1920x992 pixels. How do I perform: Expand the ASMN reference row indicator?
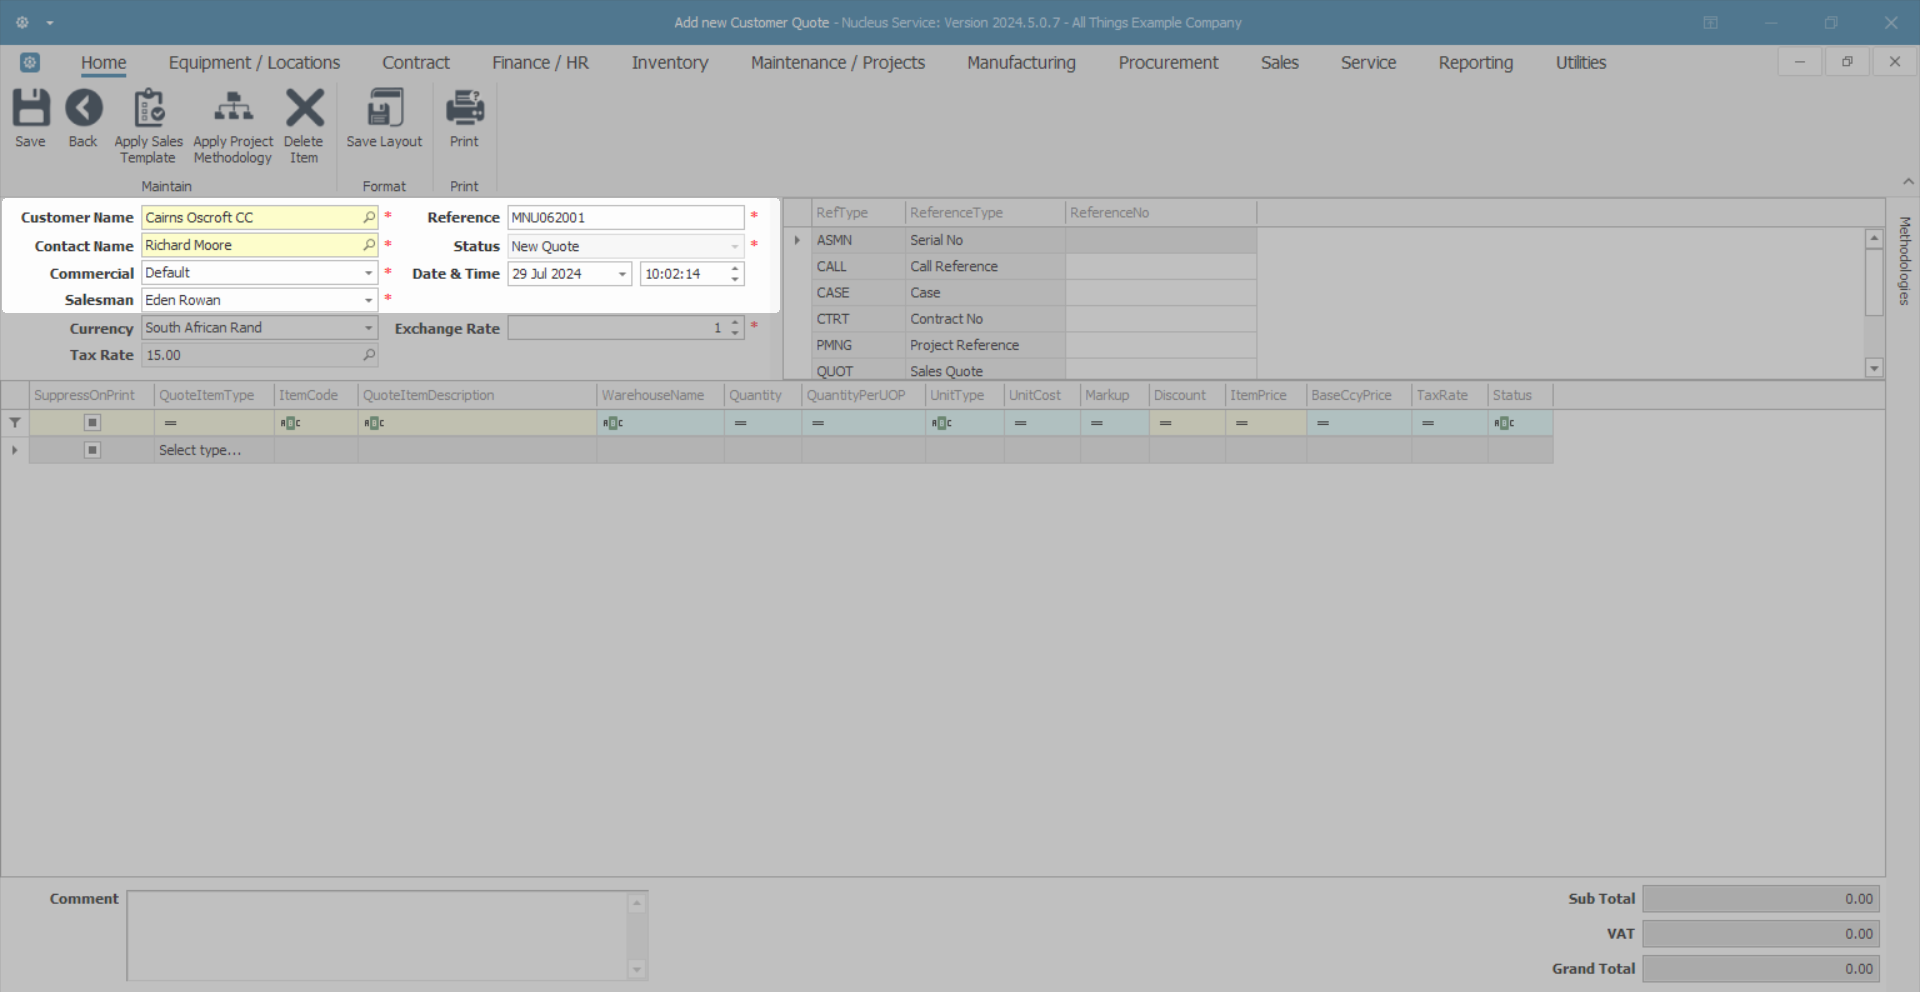point(797,240)
